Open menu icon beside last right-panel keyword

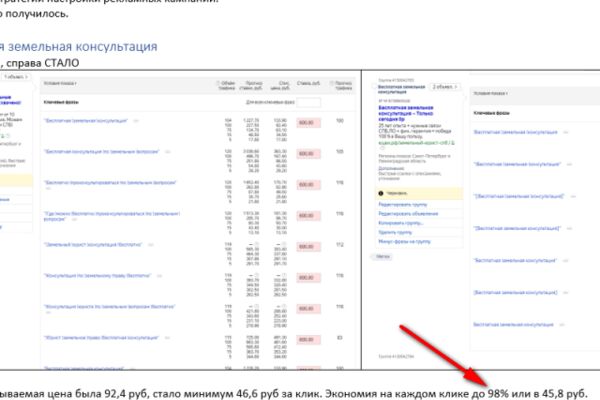click(x=562, y=325)
